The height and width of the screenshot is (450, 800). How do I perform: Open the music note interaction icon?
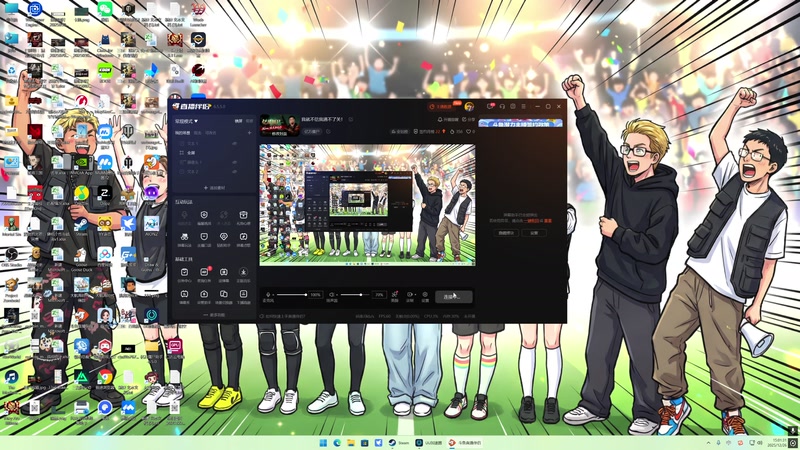pos(243,237)
